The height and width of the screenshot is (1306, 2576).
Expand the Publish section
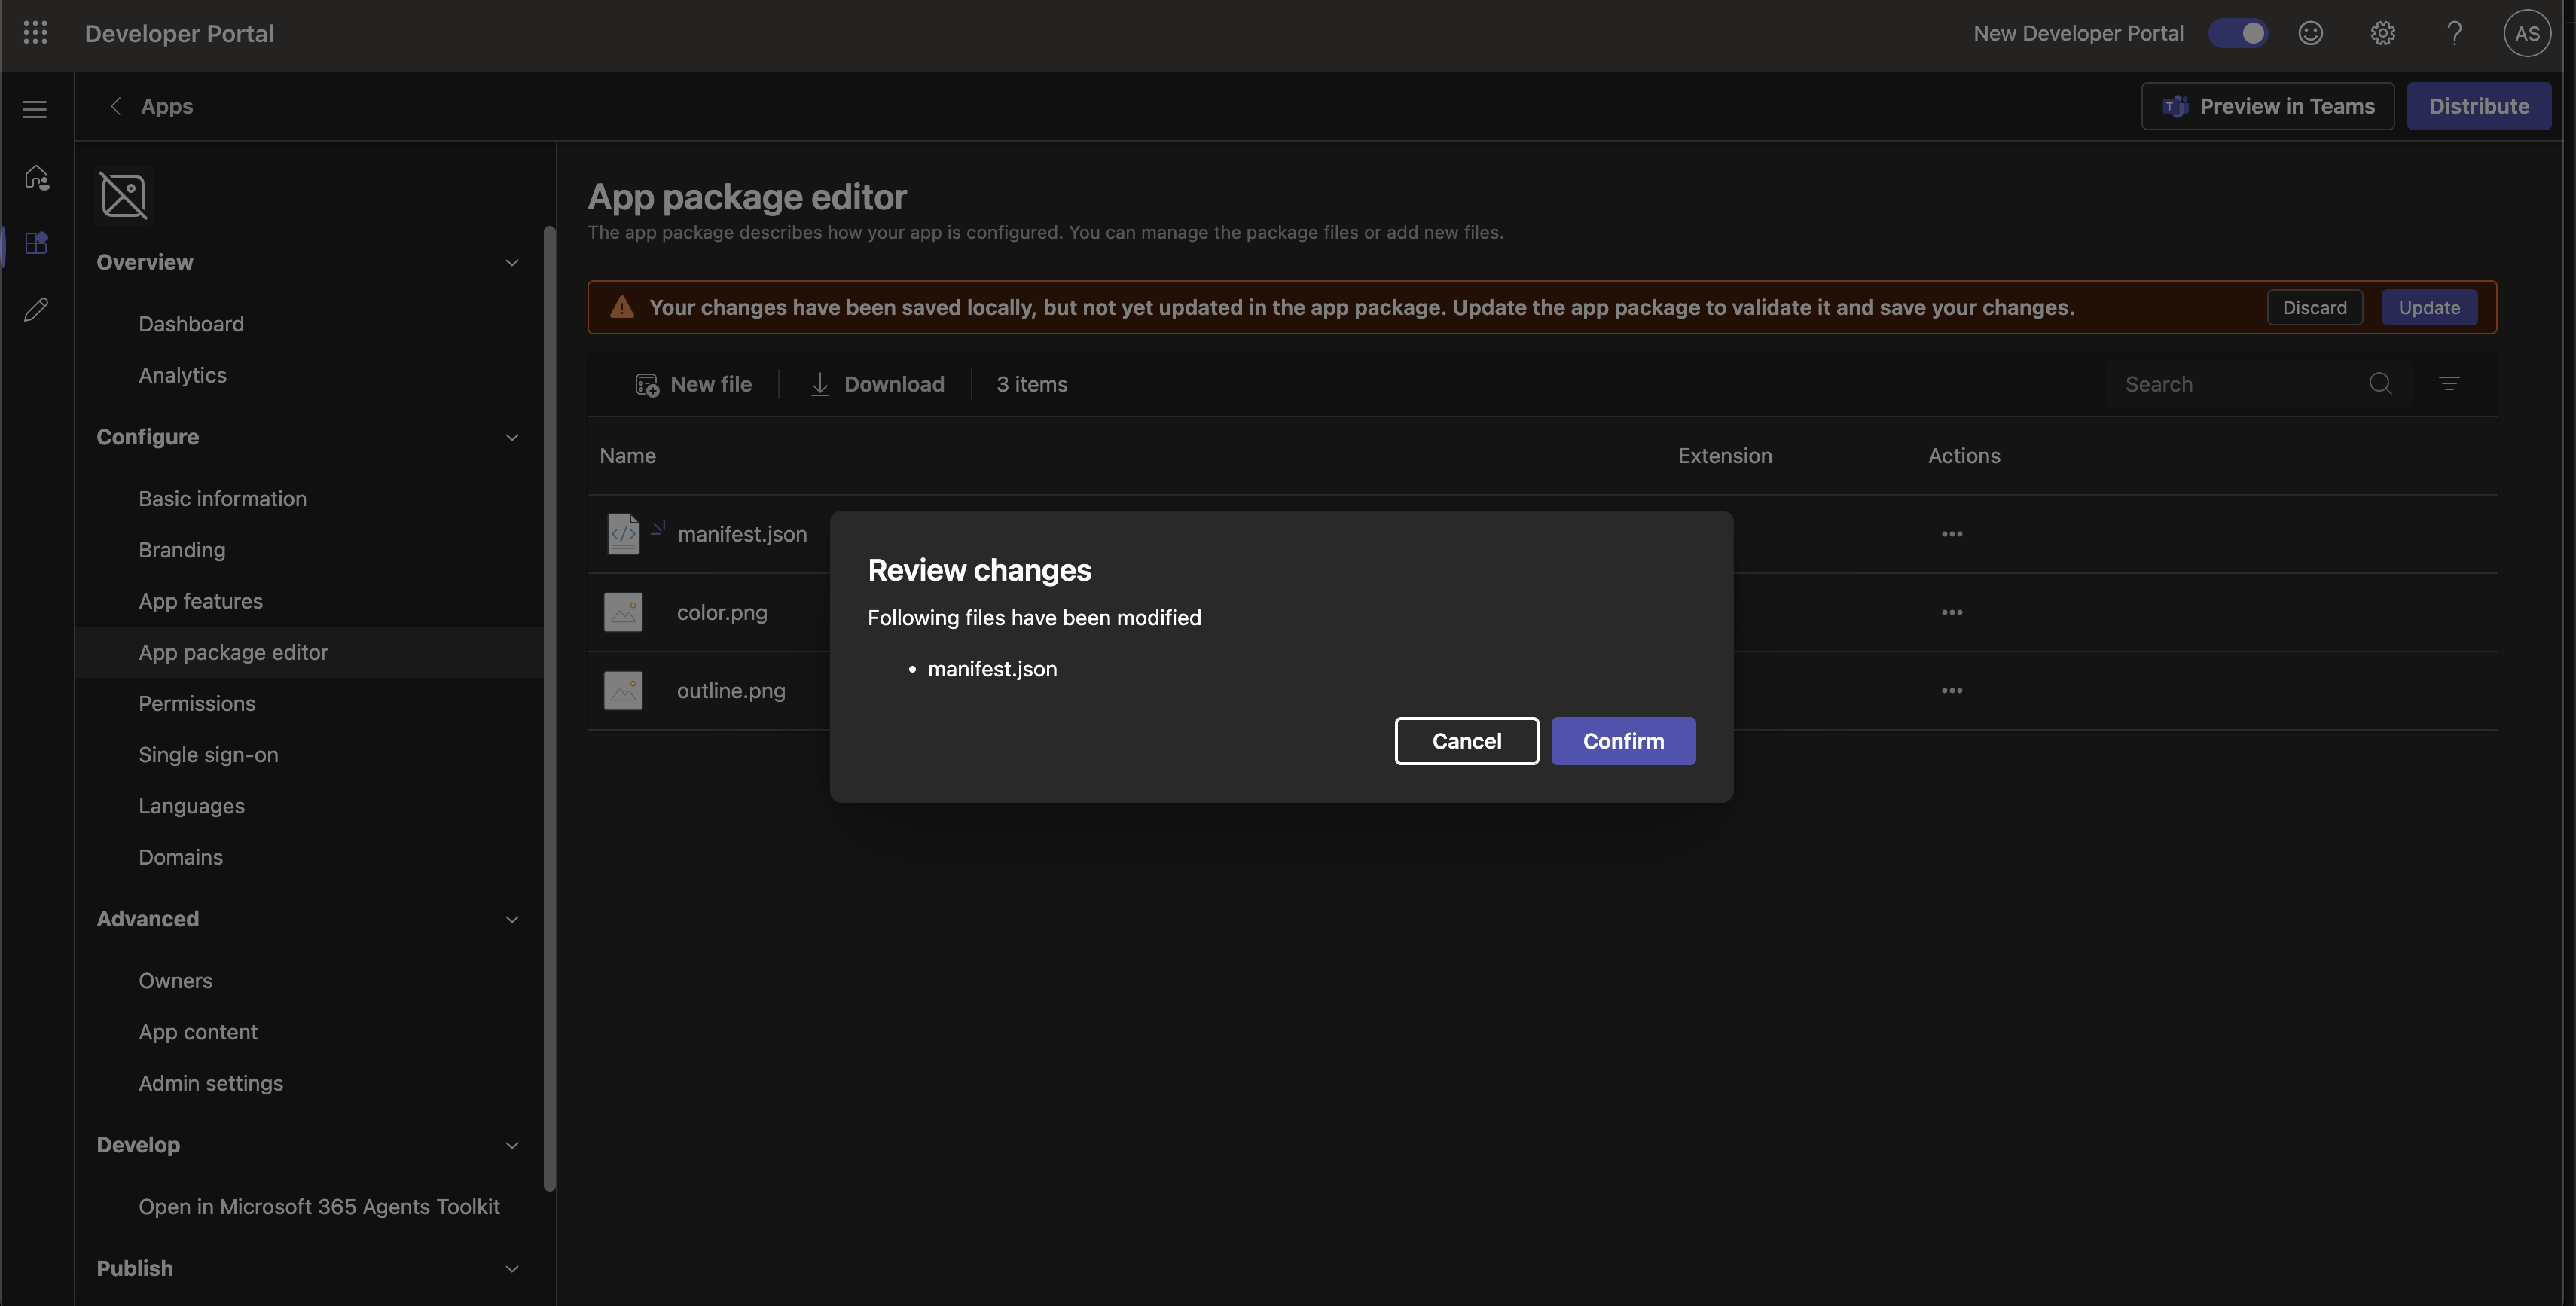[513, 1268]
